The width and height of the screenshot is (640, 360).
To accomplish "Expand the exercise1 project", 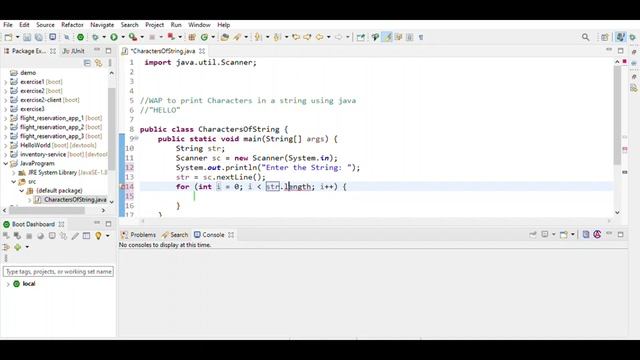I will coord(6,82).
